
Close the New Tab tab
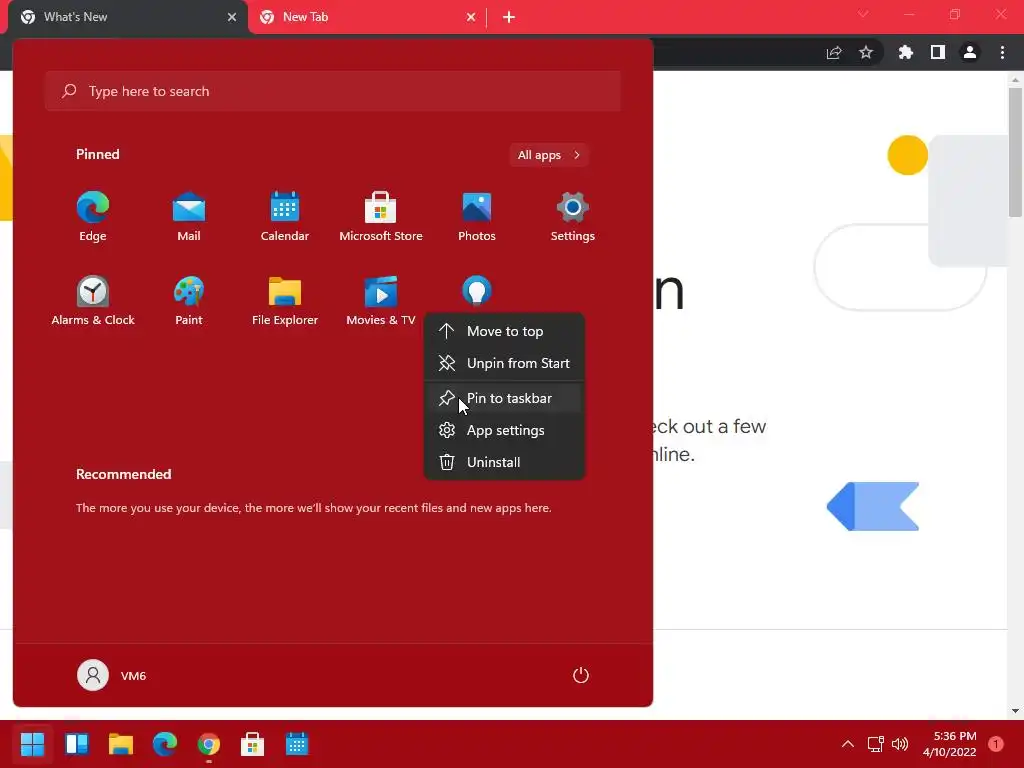tap(471, 17)
